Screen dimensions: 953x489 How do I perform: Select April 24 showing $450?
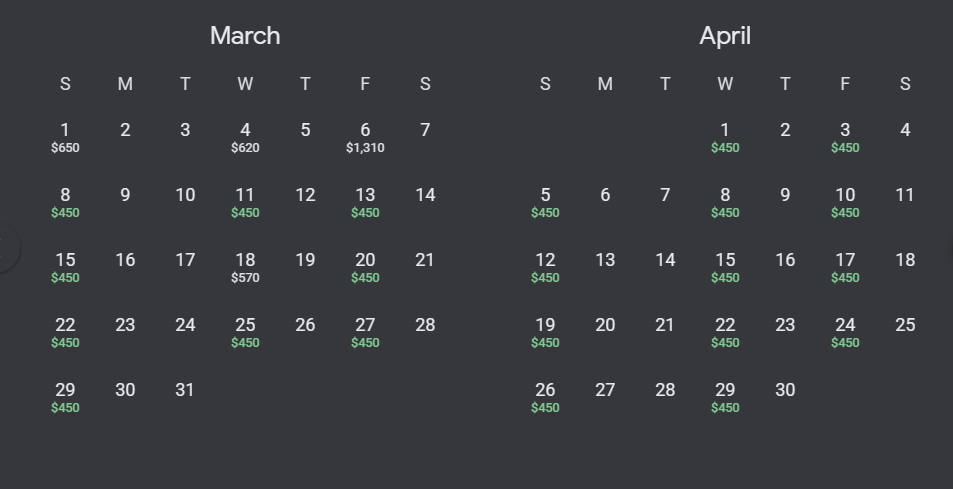(845, 332)
